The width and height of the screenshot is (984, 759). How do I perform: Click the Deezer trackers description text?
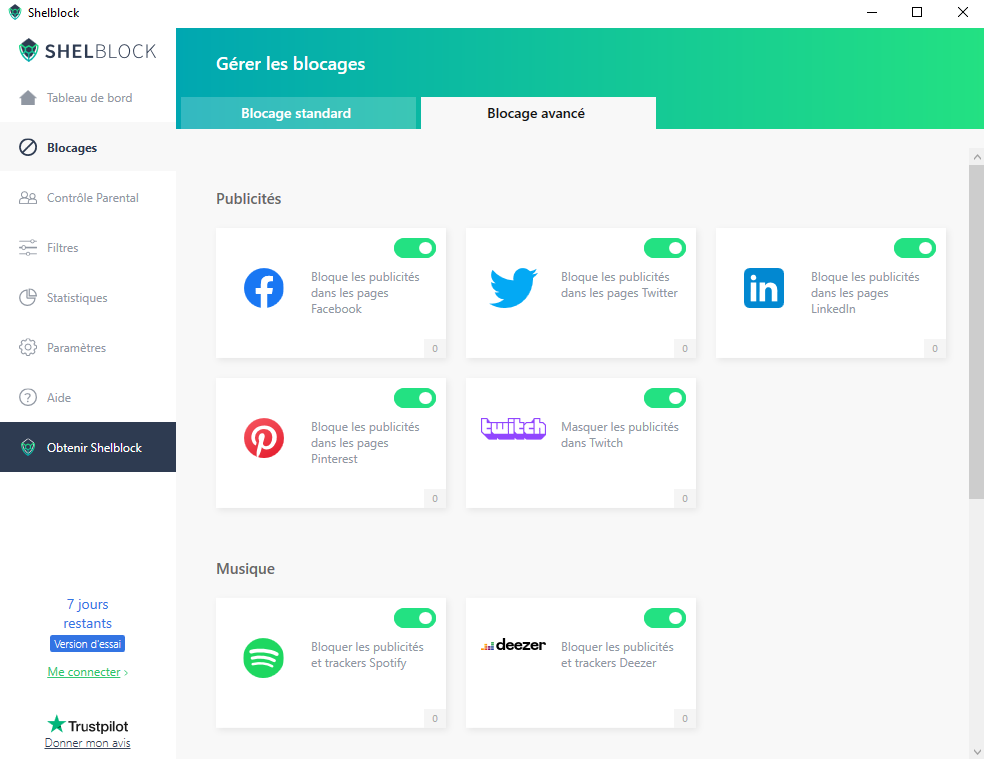pyautogui.click(x=617, y=655)
